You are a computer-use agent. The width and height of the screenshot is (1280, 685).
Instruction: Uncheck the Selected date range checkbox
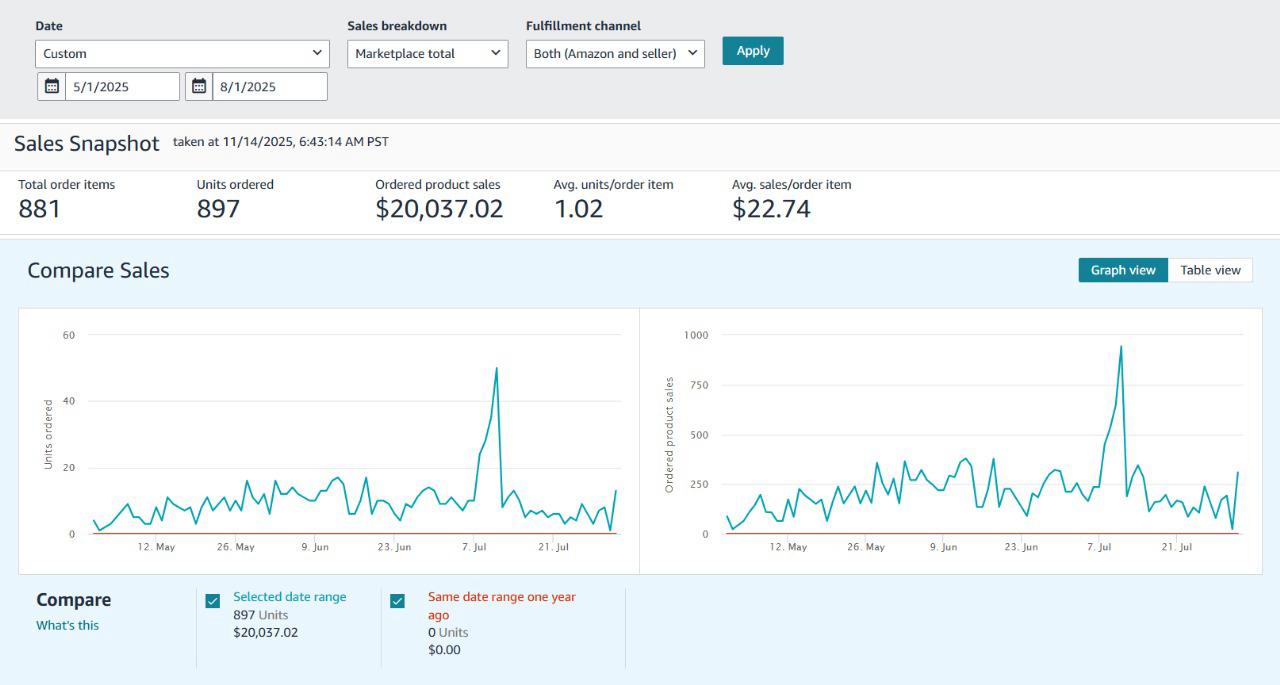[213, 601]
